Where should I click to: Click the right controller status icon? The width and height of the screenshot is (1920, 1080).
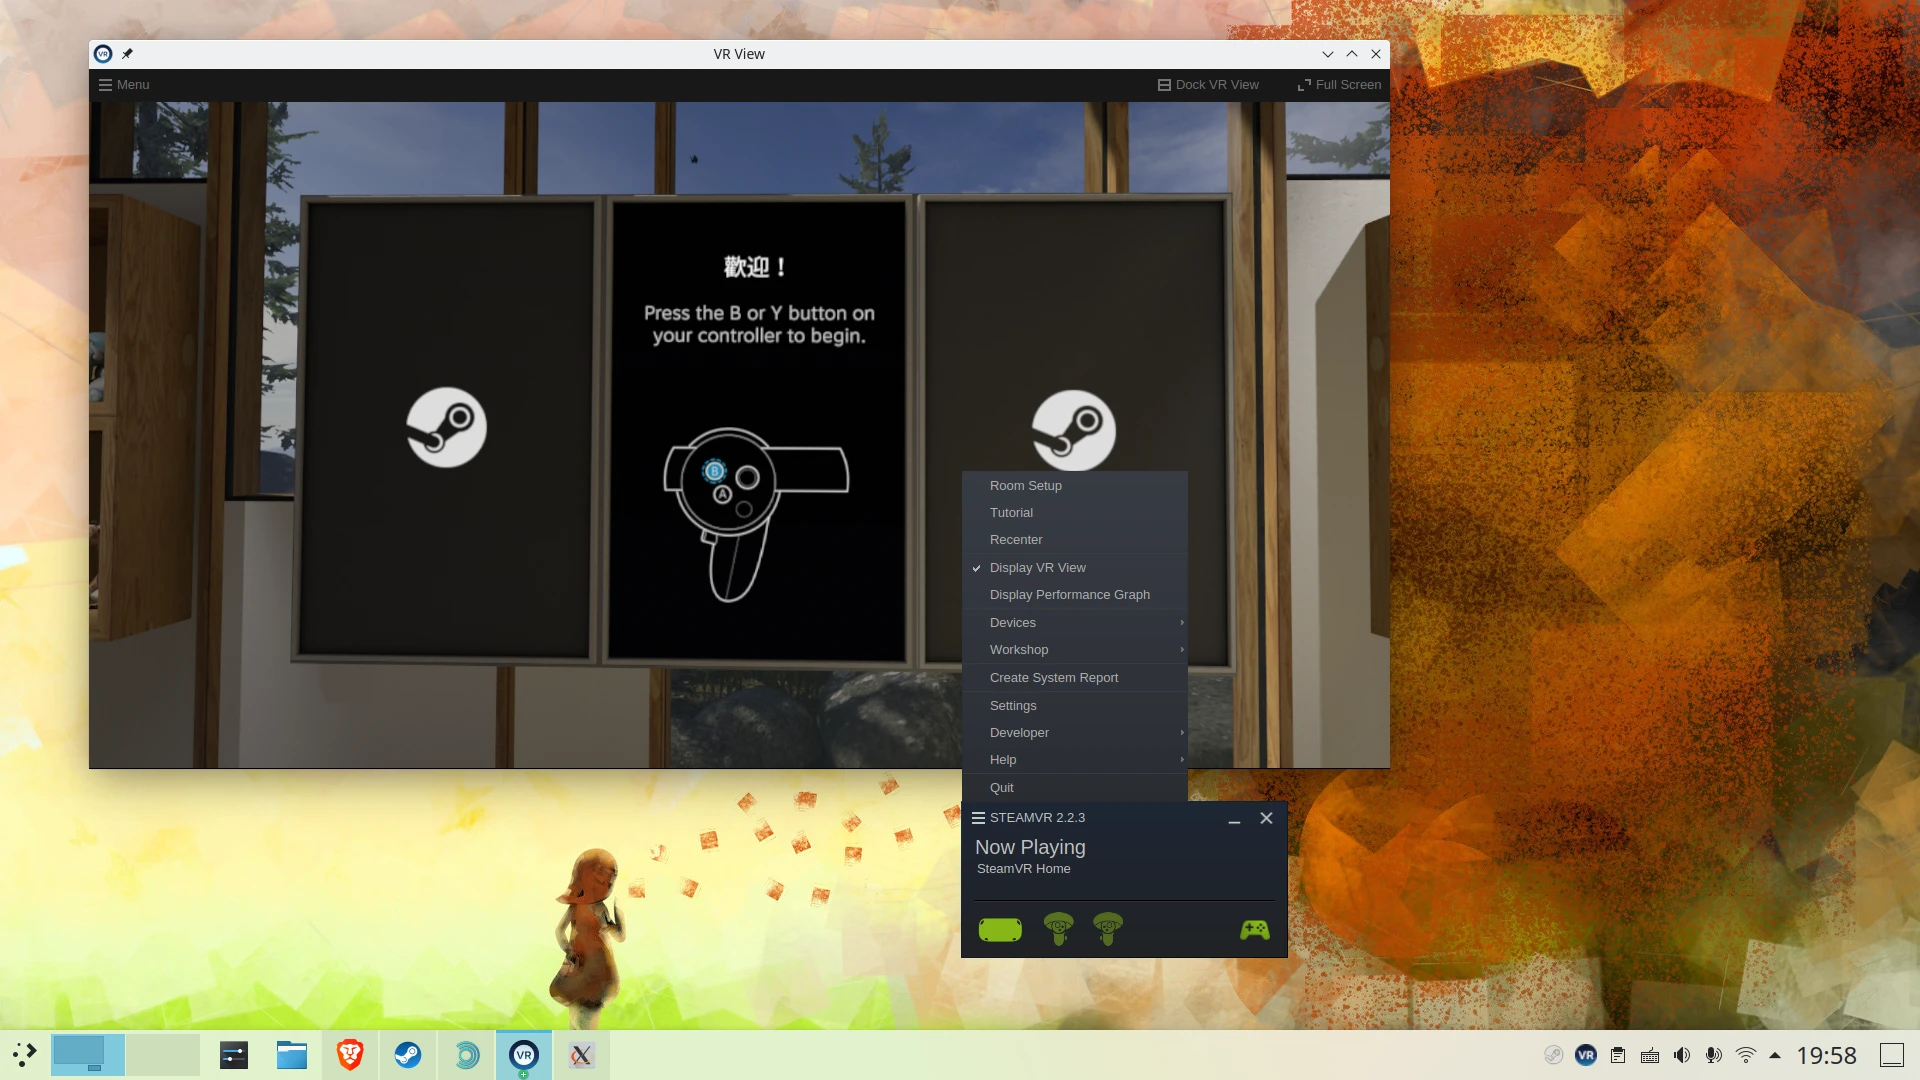click(x=1107, y=929)
